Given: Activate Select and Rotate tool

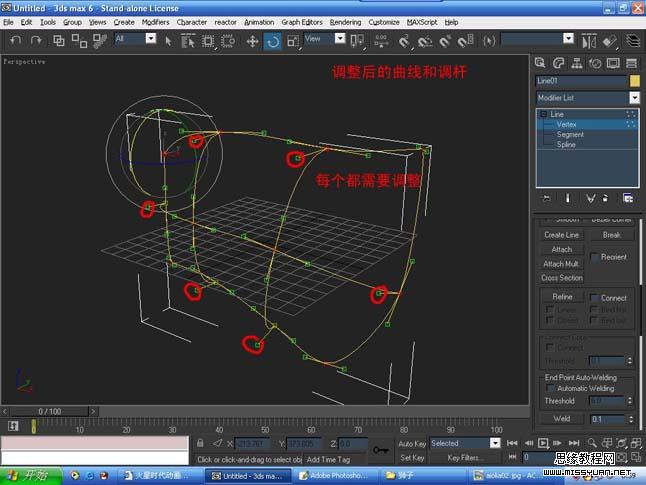Looking at the screenshot, I should (x=273, y=41).
